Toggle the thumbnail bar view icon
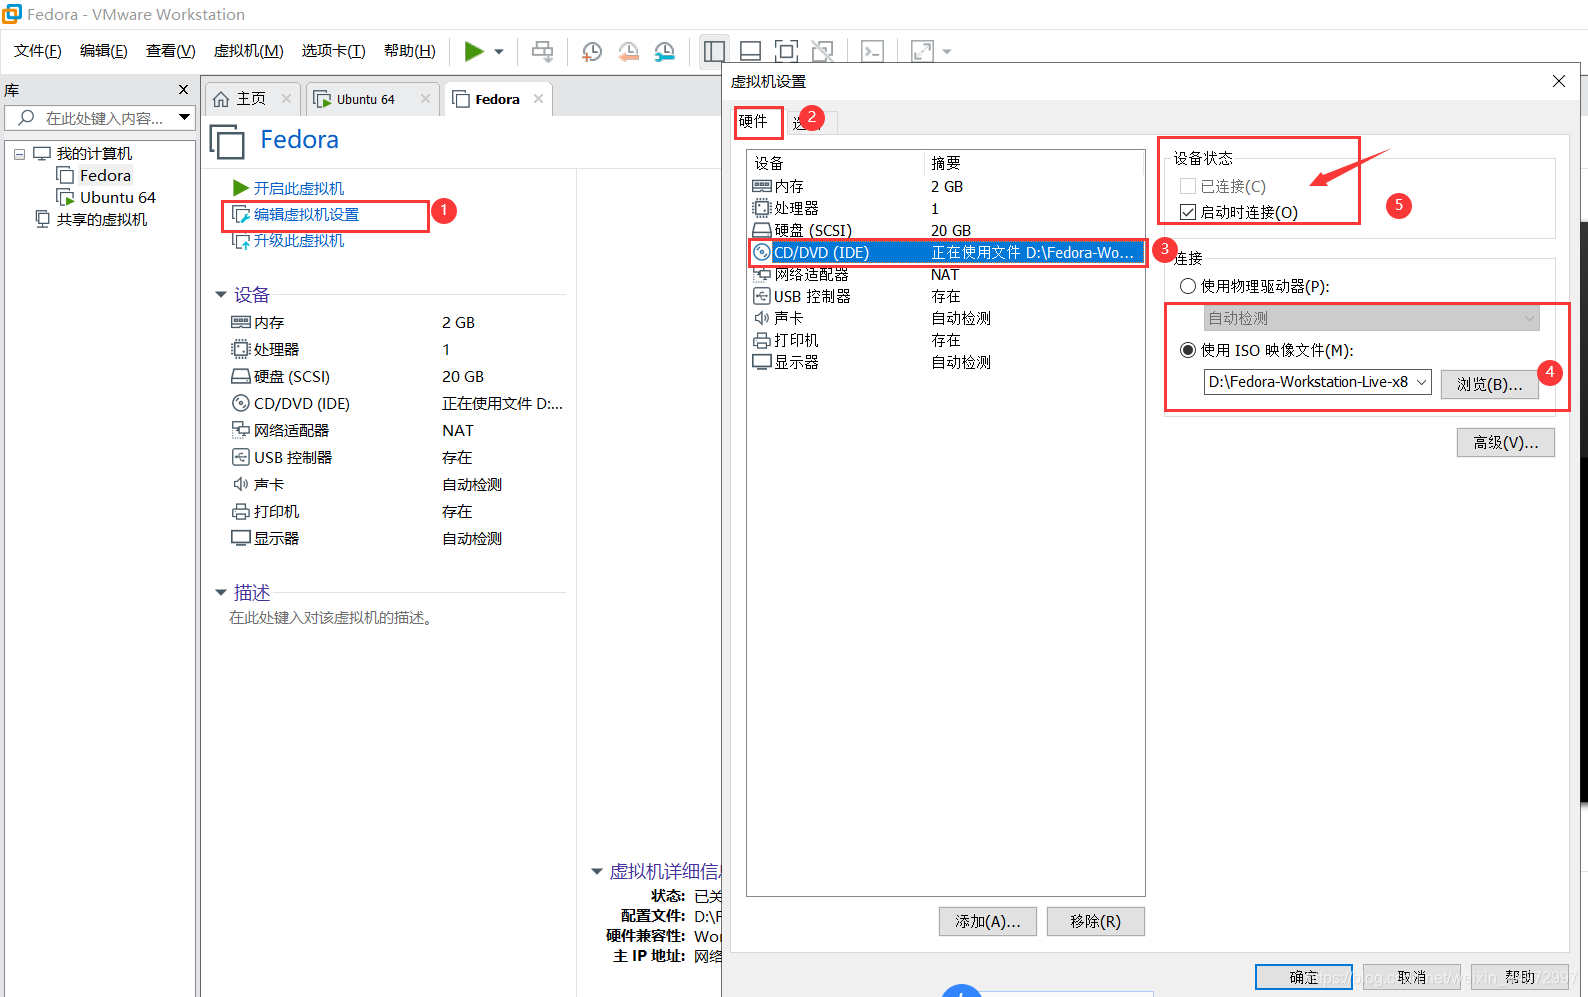The height and width of the screenshot is (997, 1588). (x=750, y=51)
